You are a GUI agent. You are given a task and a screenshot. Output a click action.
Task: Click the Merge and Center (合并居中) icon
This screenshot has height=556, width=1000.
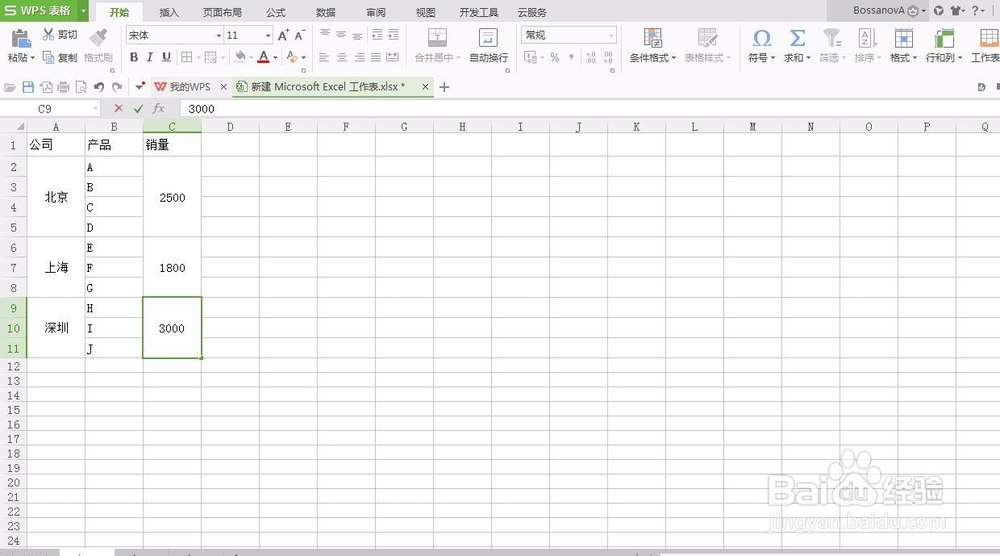437,38
